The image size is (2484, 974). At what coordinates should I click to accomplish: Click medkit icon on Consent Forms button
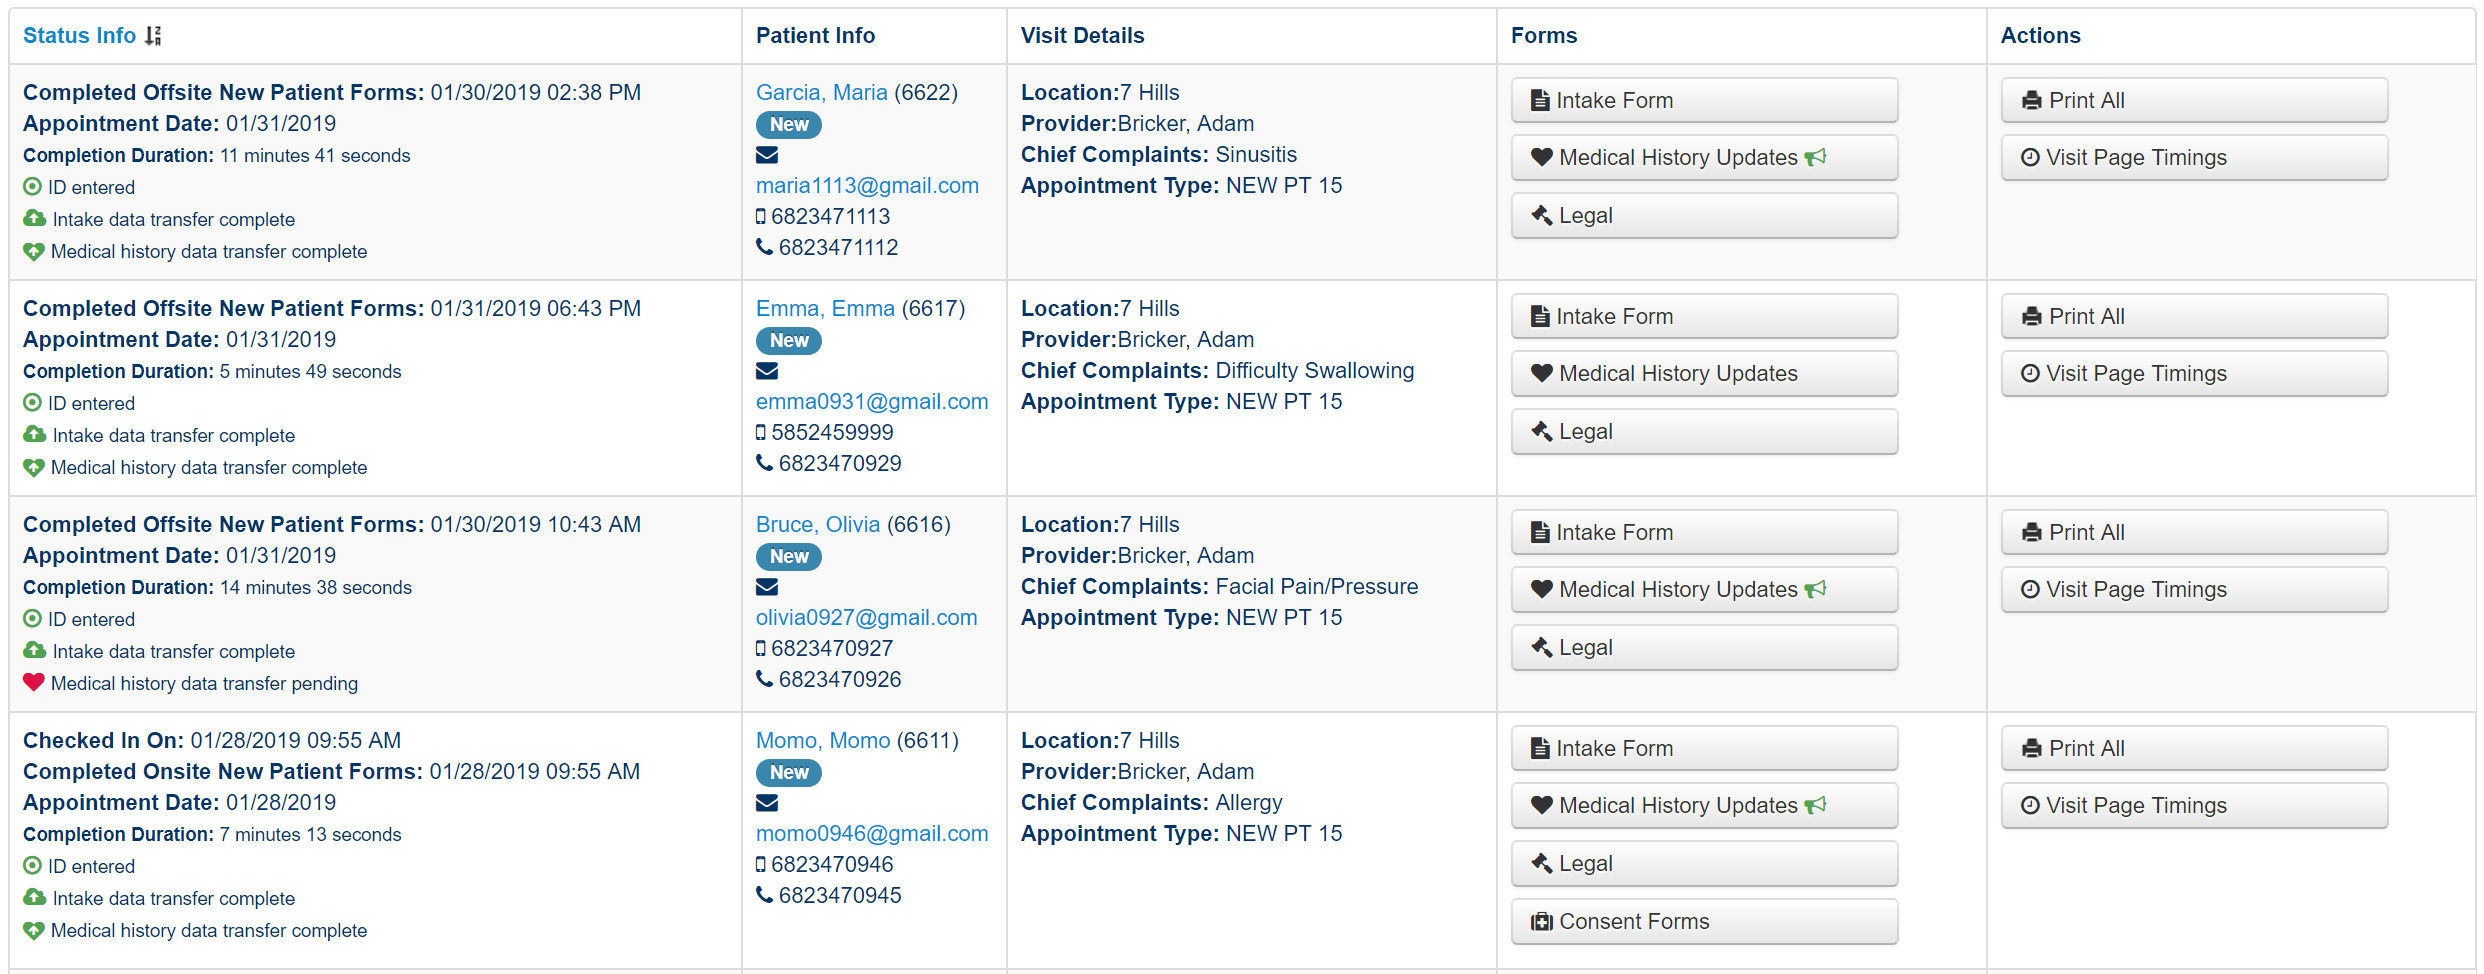1542,921
